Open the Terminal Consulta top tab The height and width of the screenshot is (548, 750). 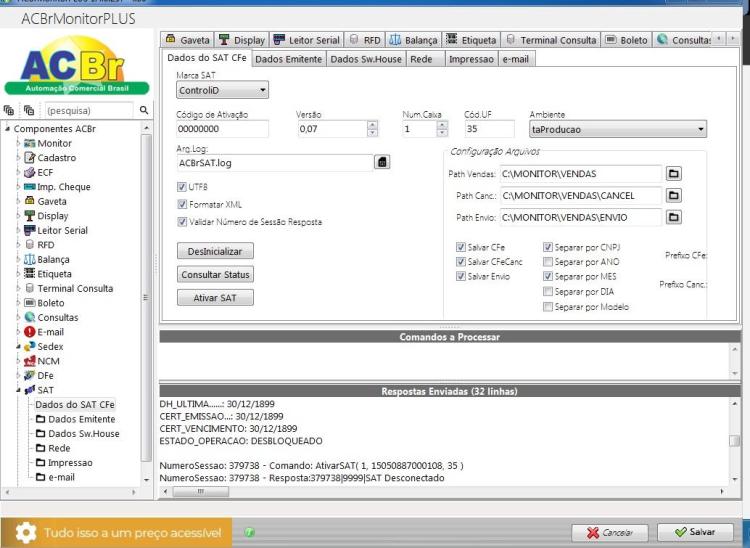click(x=551, y=40)
